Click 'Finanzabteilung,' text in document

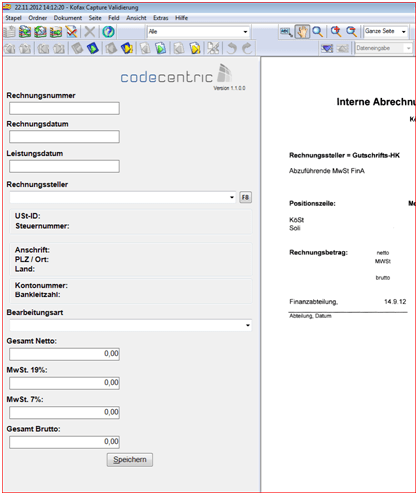[x=313, y=302]
